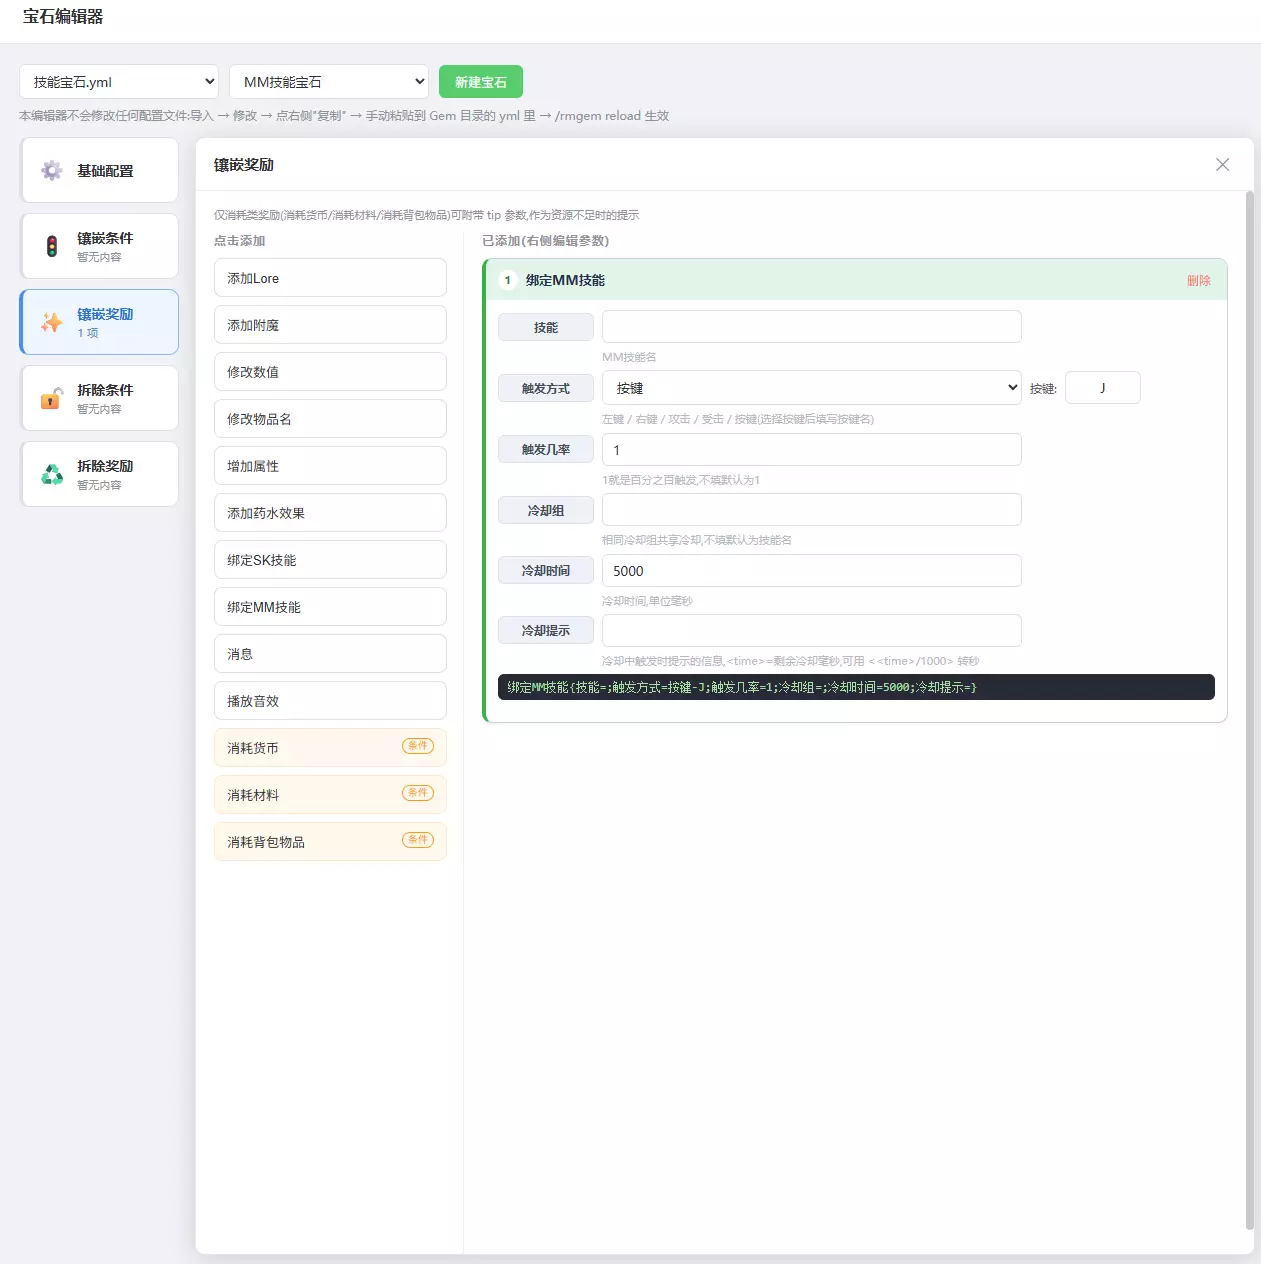
Task: Add the 添加药水效果 reward
Action: coord(330,513)
